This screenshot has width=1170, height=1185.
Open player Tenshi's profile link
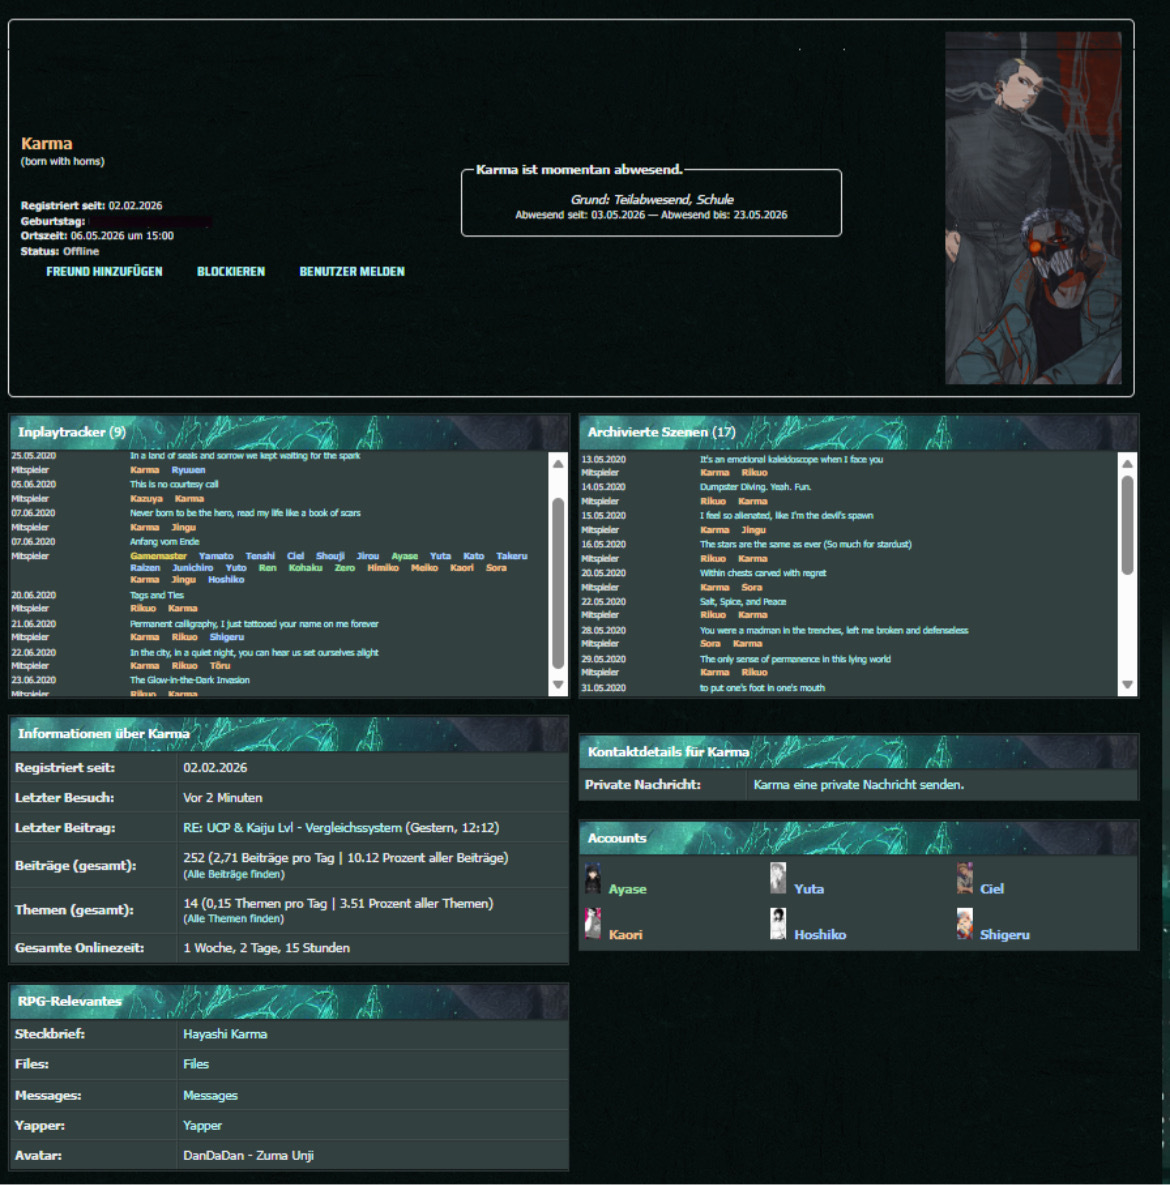click(x=260, y=556)
